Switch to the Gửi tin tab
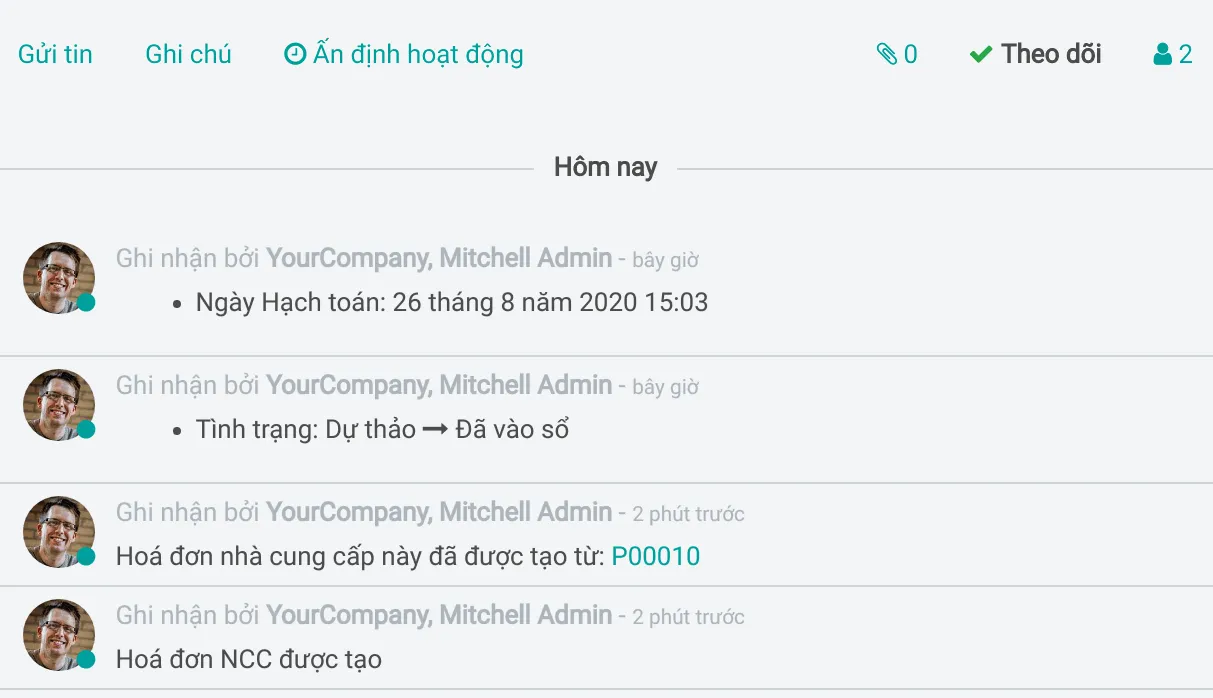 (55, 54)
